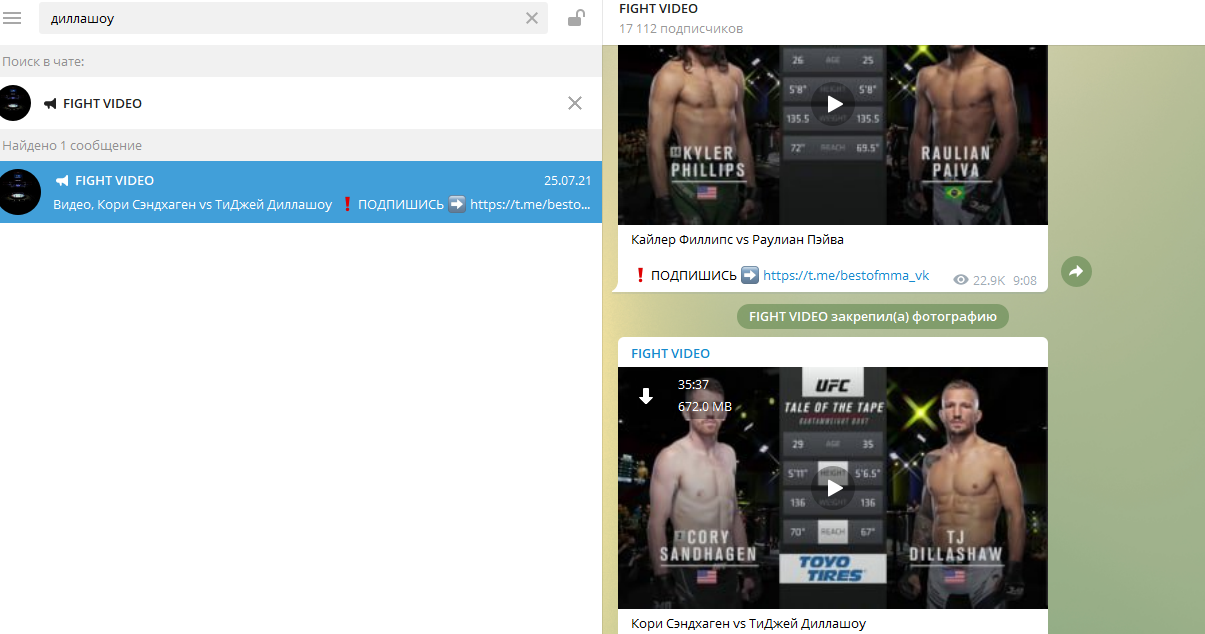Viewport: 1205px width, 634px height.
Task: Jump to the pinned photo service message
Action: point(872,317)
